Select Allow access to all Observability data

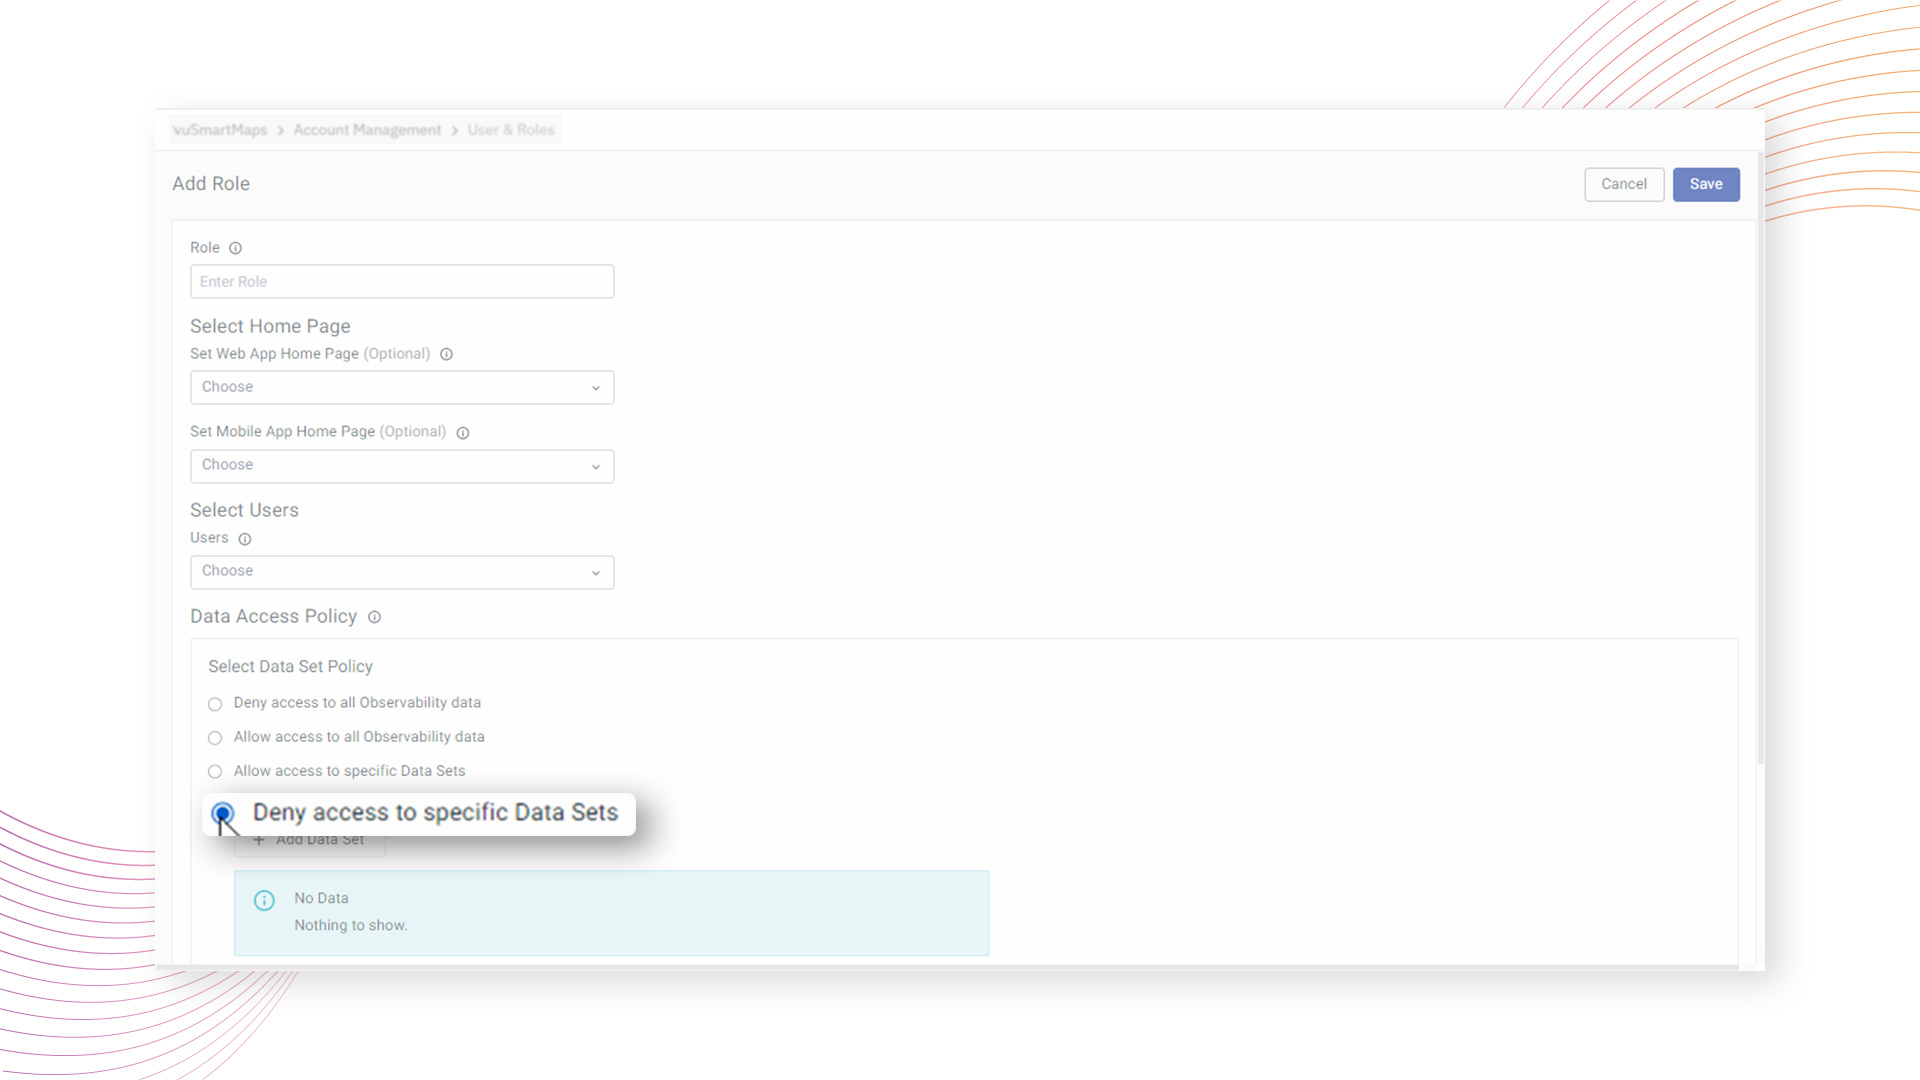pyautogui.click(x=215, y=738)
